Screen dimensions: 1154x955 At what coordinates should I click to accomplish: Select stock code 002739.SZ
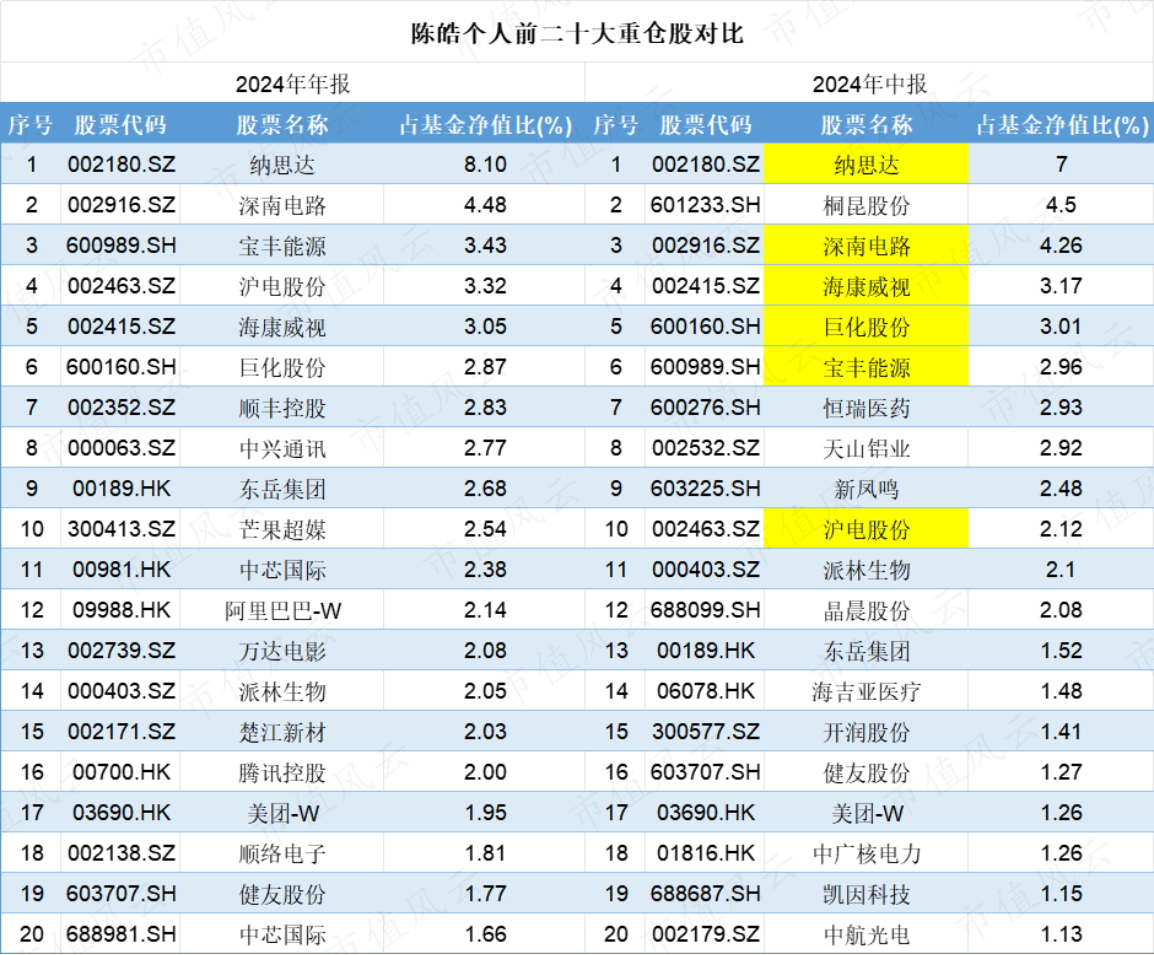point(121,650)
